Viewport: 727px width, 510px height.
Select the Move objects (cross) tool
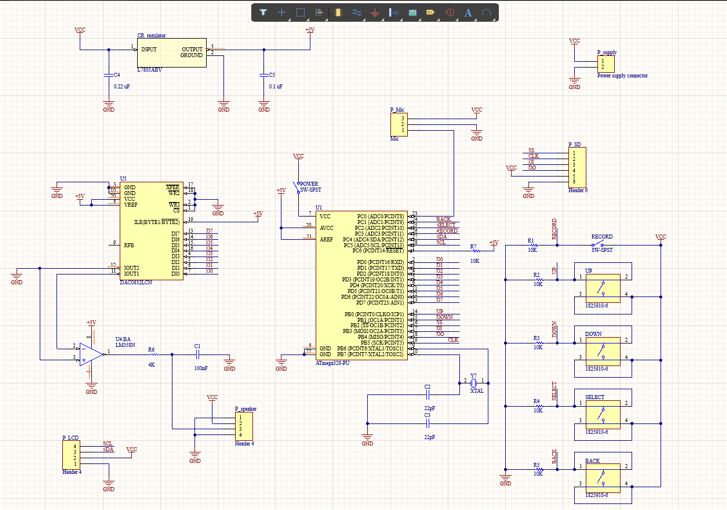pos(281,13)
